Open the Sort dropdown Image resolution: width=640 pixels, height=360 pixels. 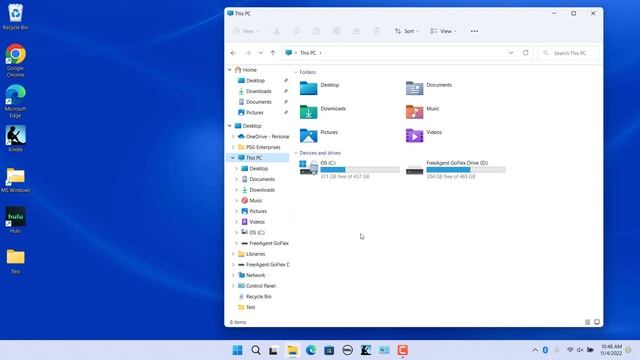407,31
